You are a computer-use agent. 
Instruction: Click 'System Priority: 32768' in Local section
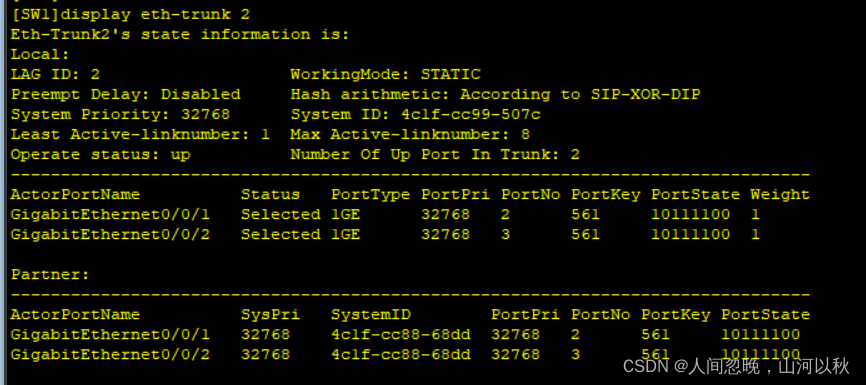coord(120,114)
